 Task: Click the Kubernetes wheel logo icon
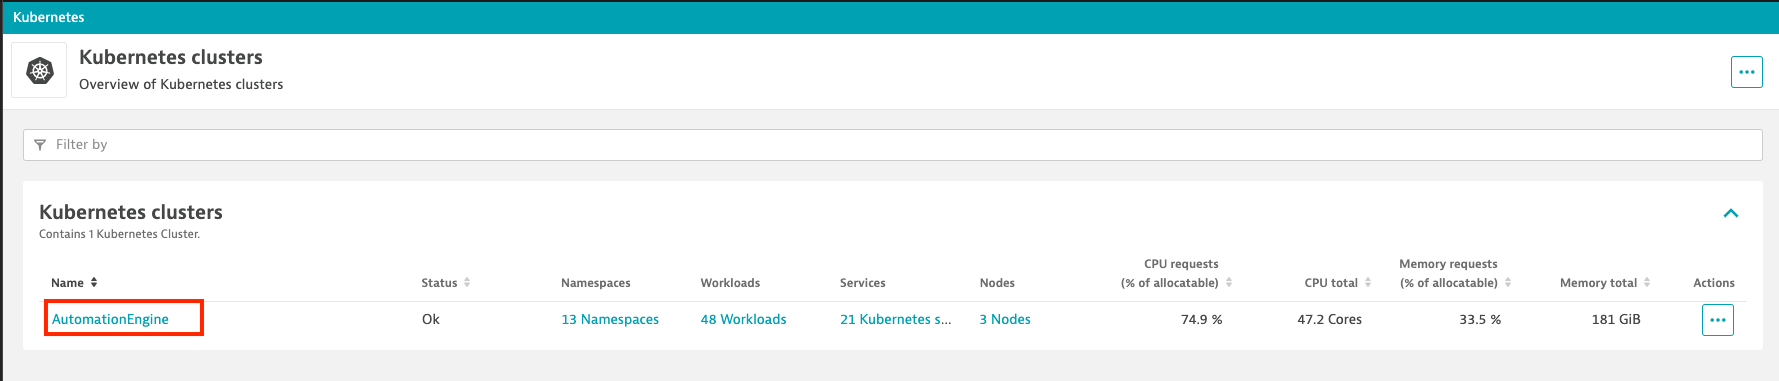(39, 71)
